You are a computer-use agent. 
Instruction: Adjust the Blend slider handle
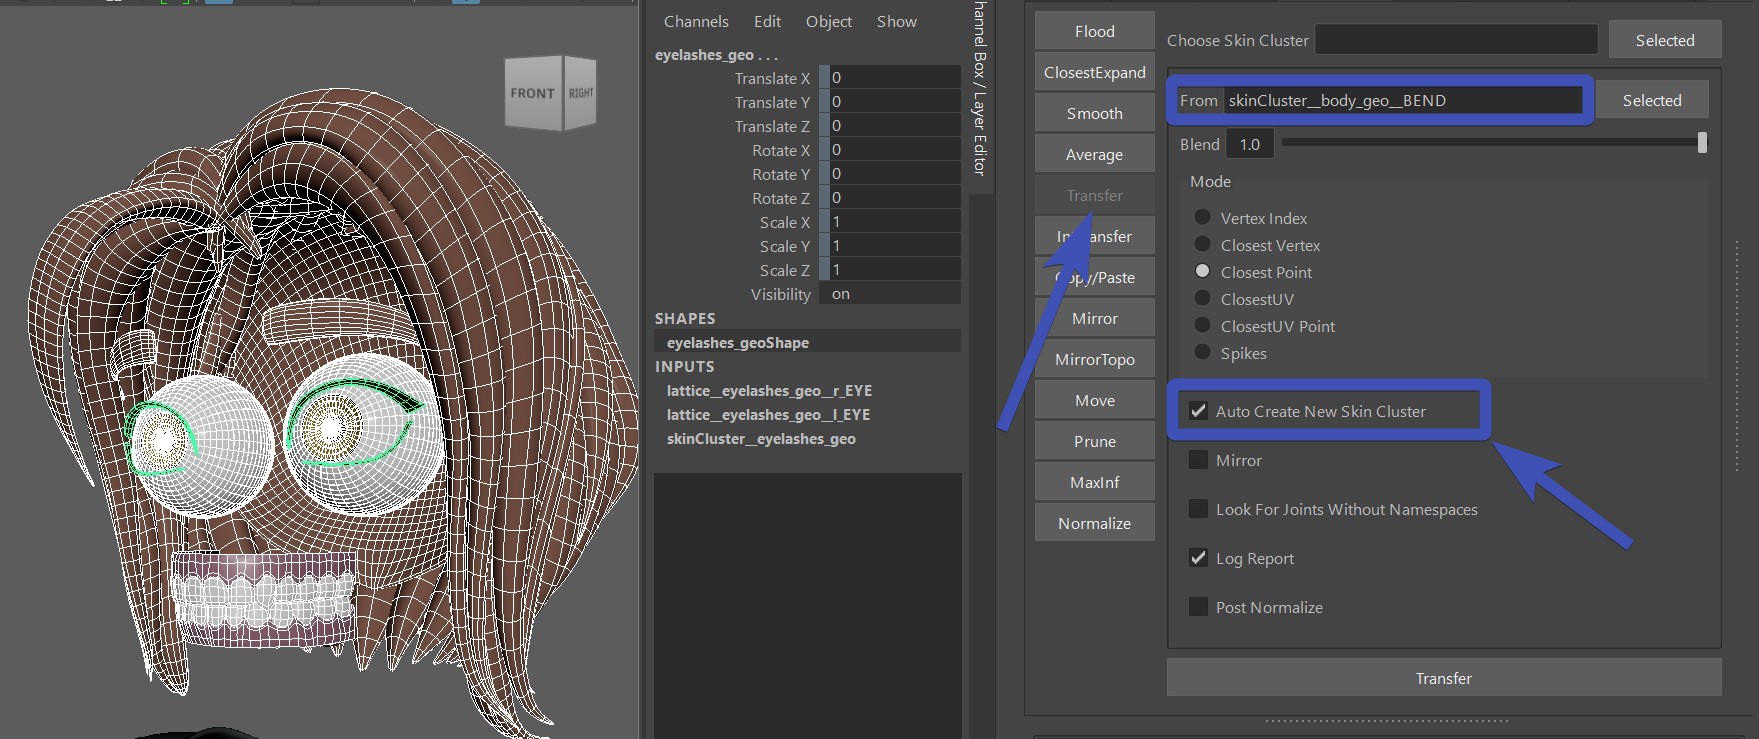[1702, 143]
